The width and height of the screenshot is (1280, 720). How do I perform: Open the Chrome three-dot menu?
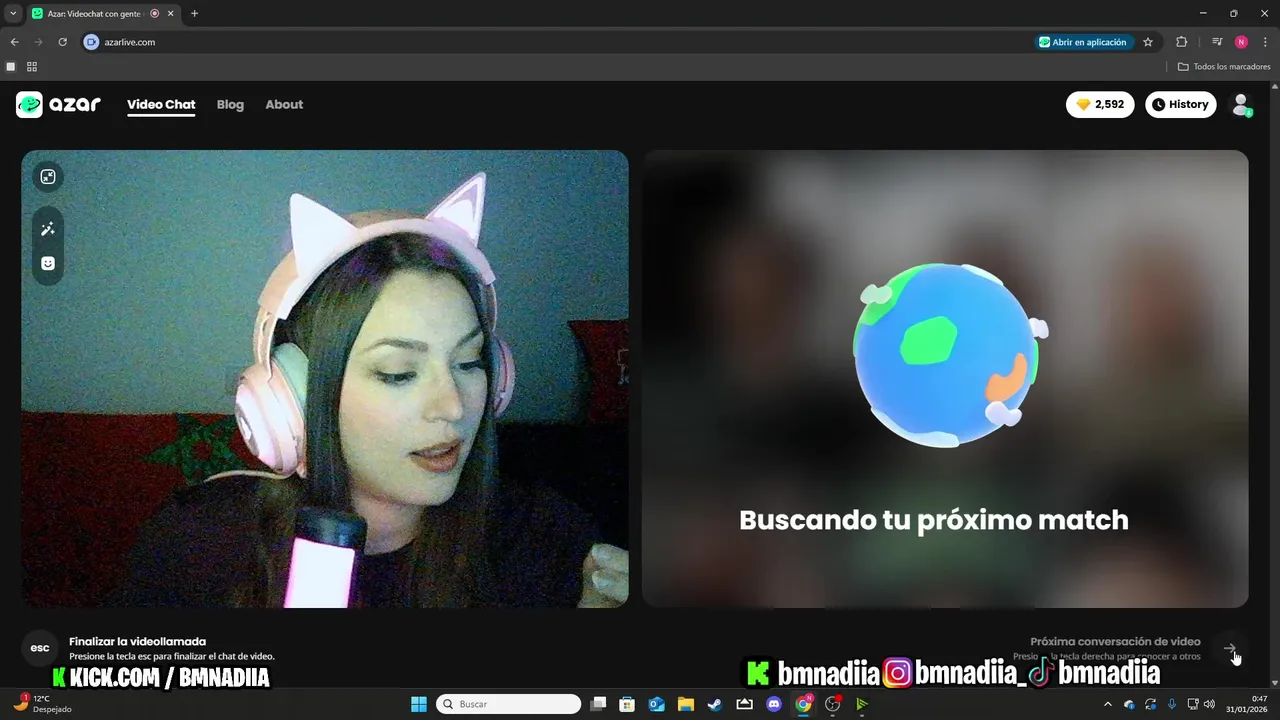coord(1265,42)
